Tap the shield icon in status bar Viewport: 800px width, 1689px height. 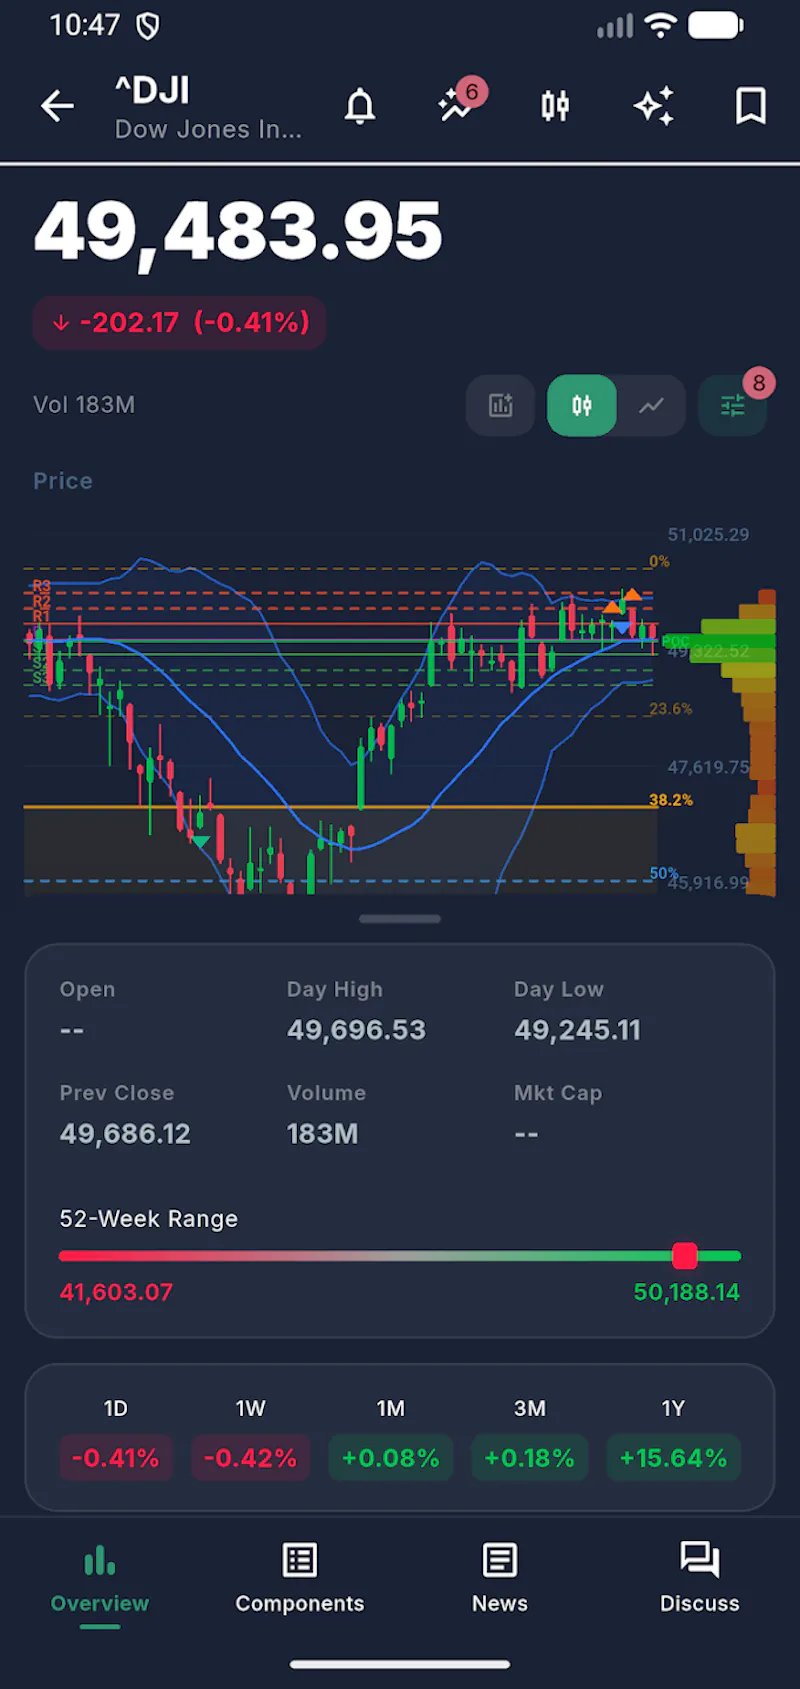[148, 27]
